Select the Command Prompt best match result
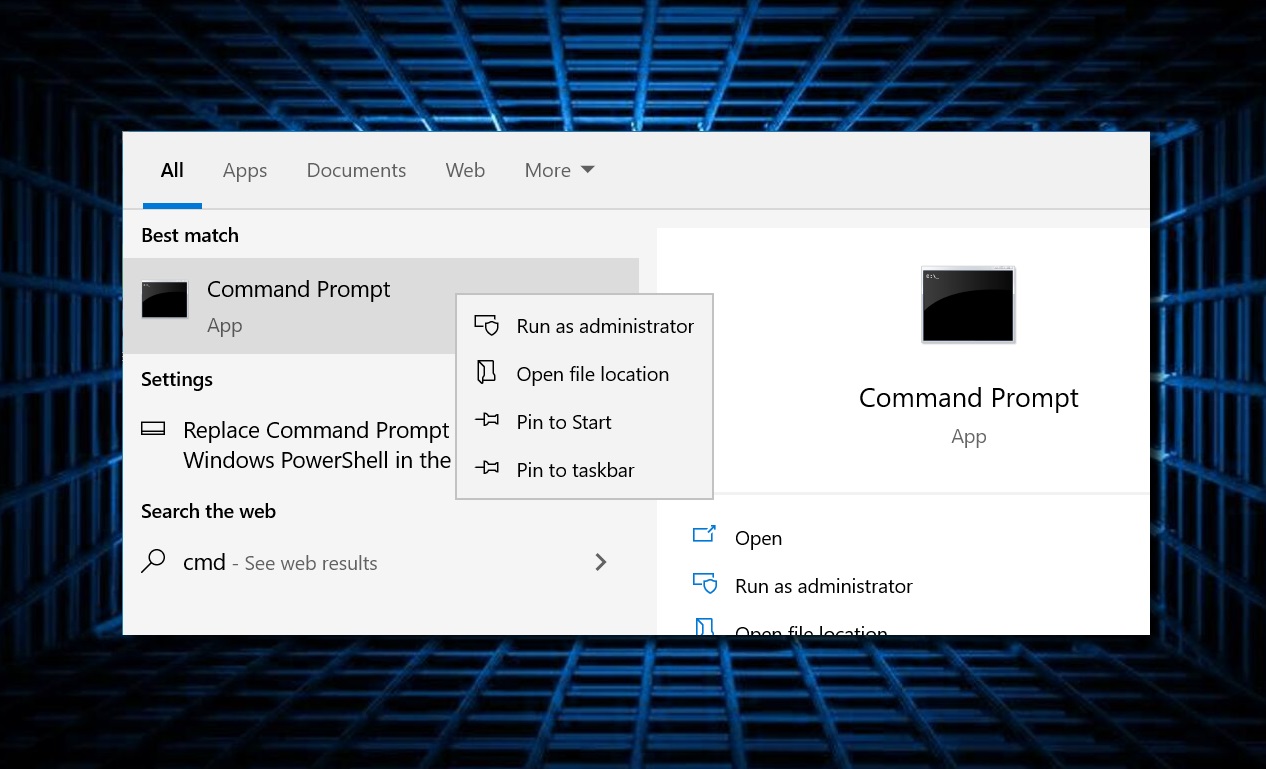The height and width of the screenshot is (769, 1266). pyautogui.click(x=381, y=305)
